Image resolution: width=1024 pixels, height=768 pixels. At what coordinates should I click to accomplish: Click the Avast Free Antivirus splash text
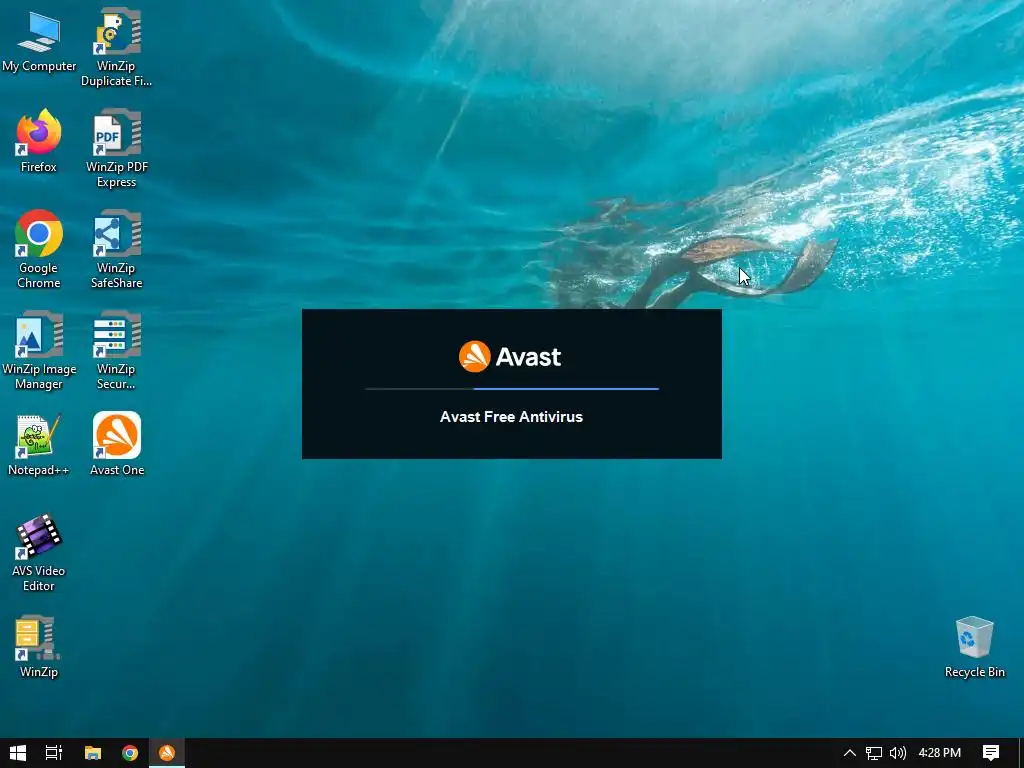(511, 417)
